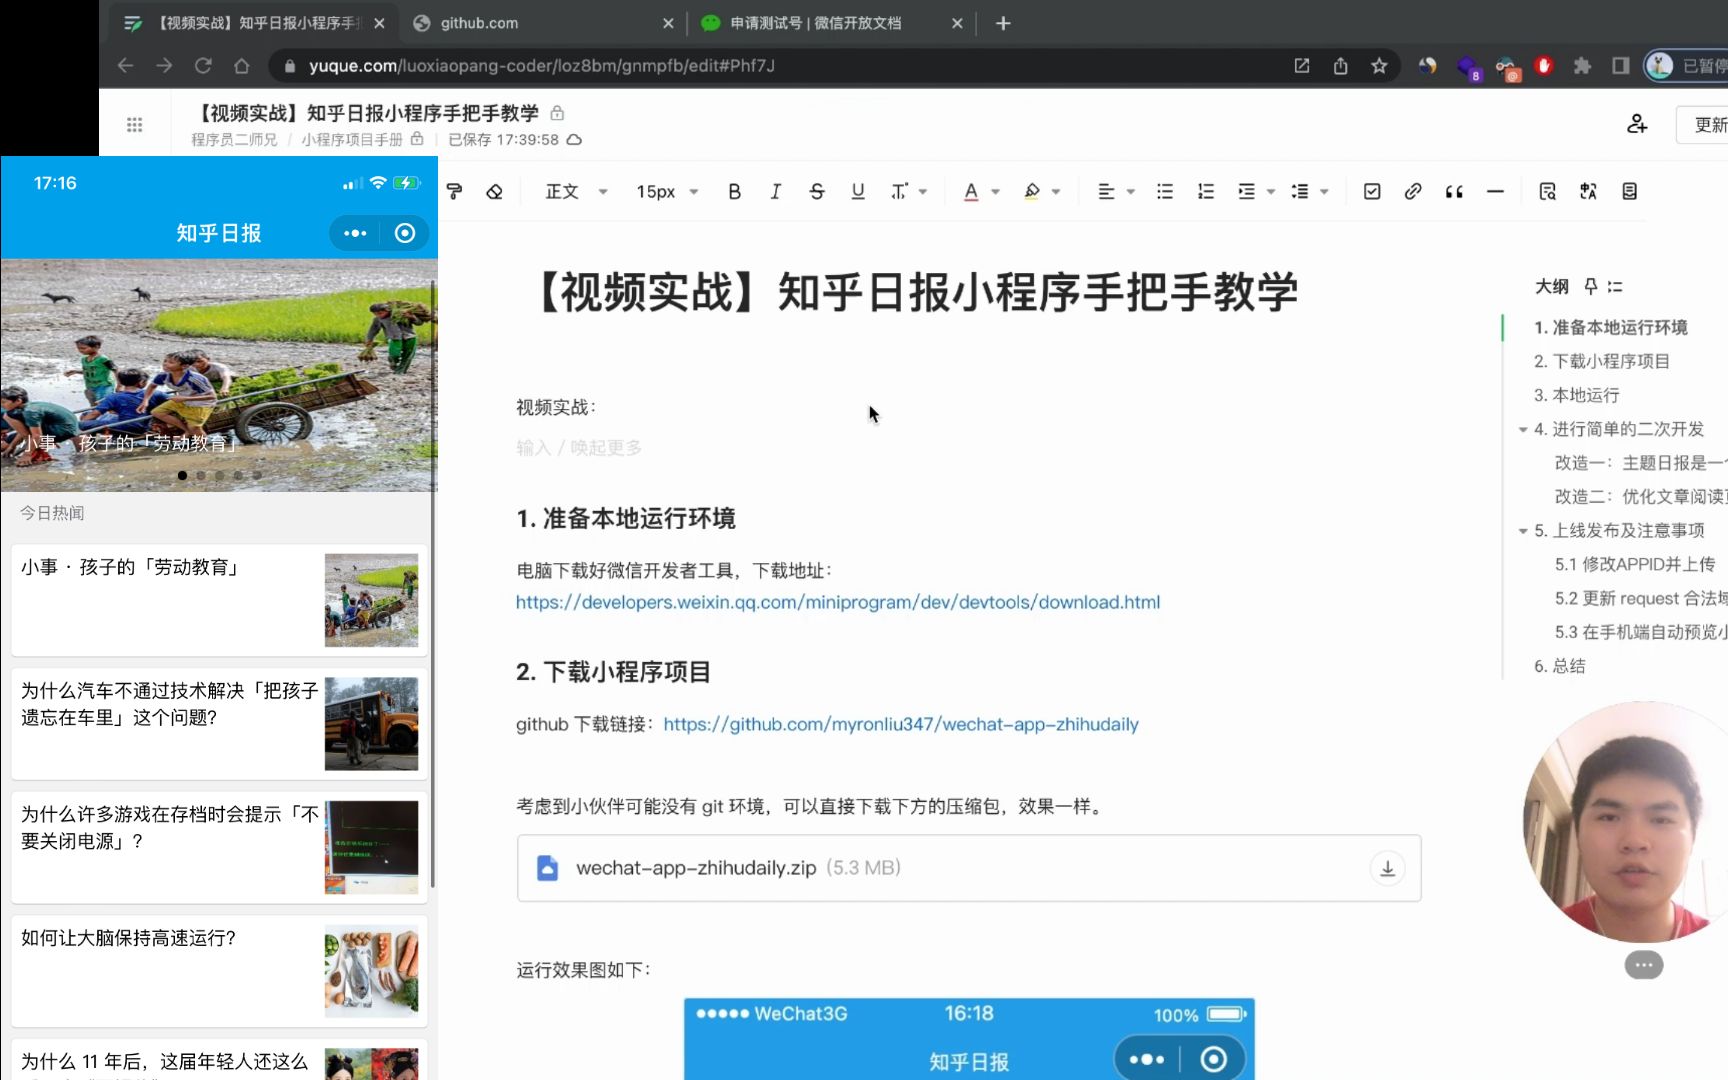This screenshot has height=1080, width=1728.
Task: Click 小程序项目手册 breadcrumb link
Action: pos(352,140)
